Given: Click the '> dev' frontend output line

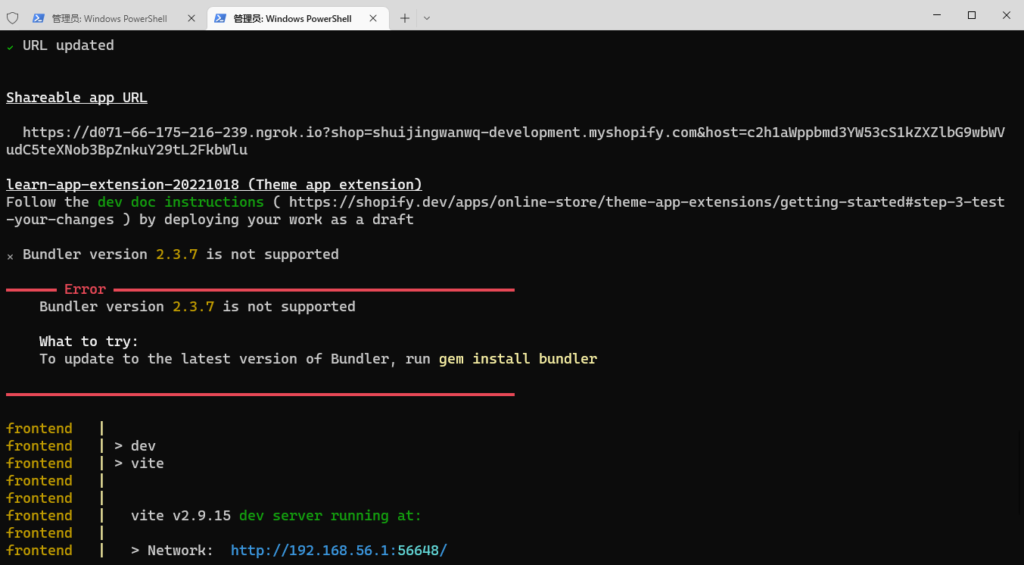Looking at the screenshot, I should [x=135, y=445].
